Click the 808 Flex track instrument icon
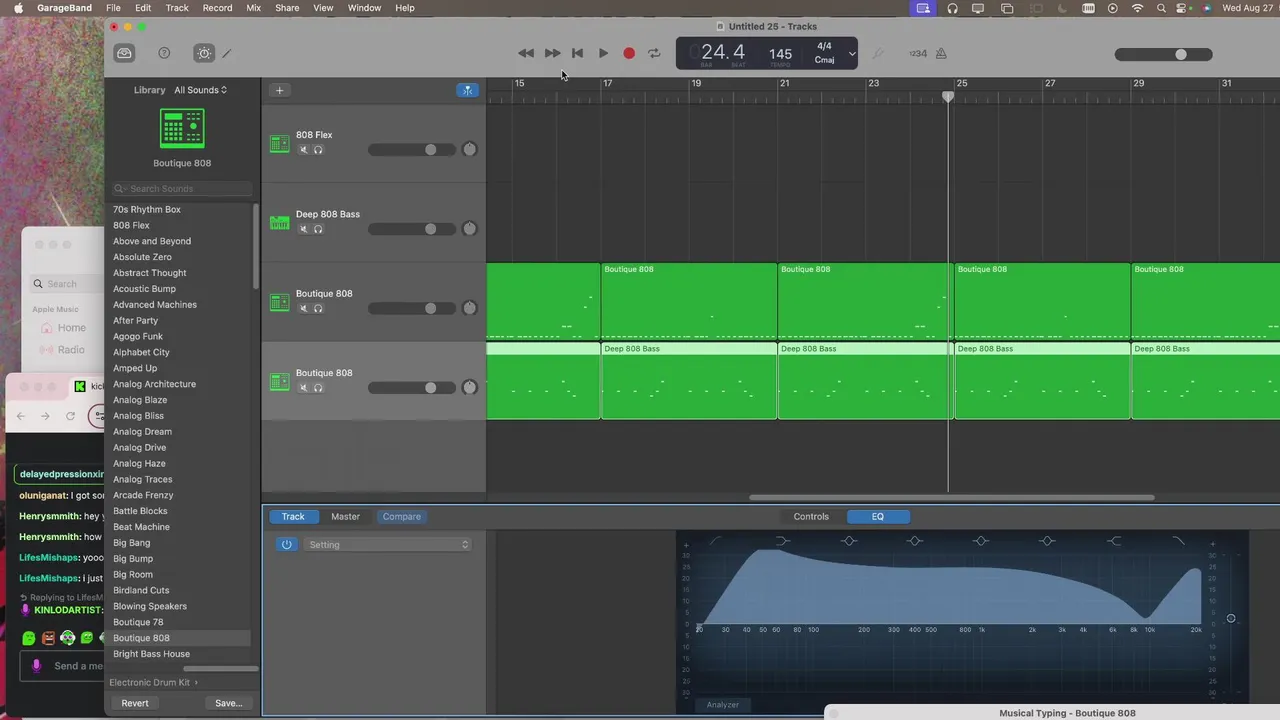Image resolution: width=1280 pixels, height=720 pixels. click(x=280, y=144)
